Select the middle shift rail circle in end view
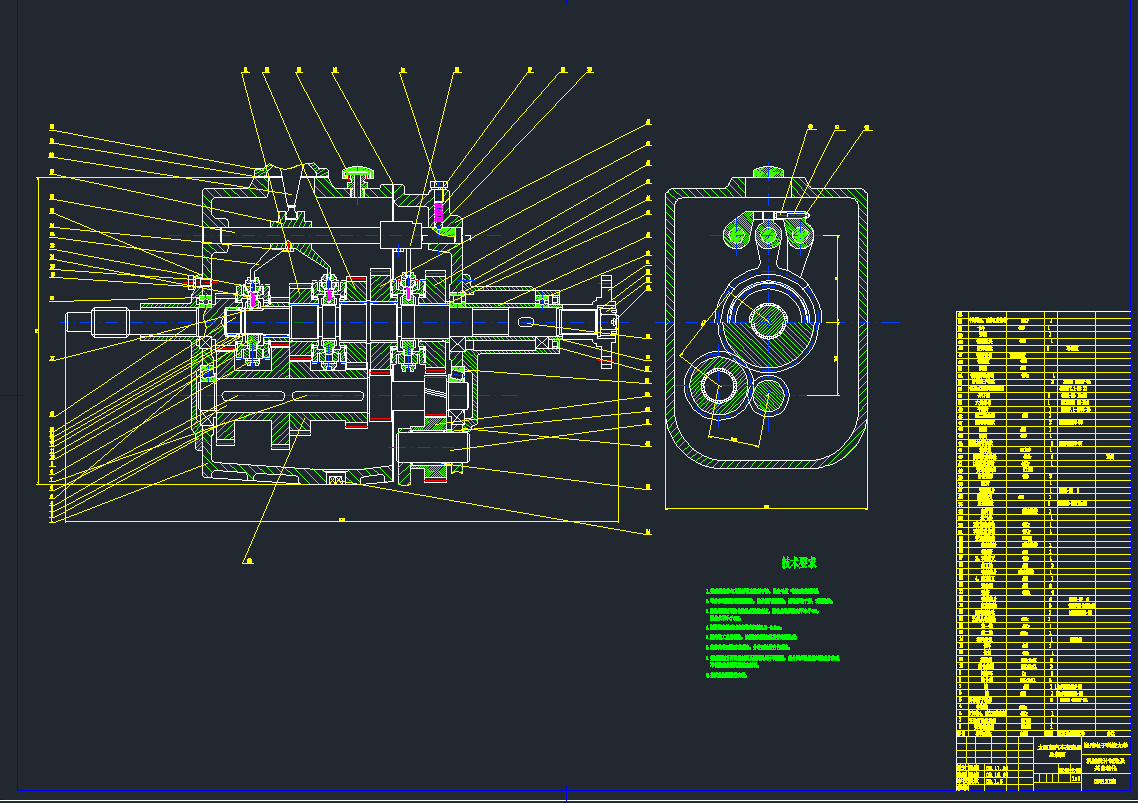This screenshot has height=803, width=1138. (768, 235)
